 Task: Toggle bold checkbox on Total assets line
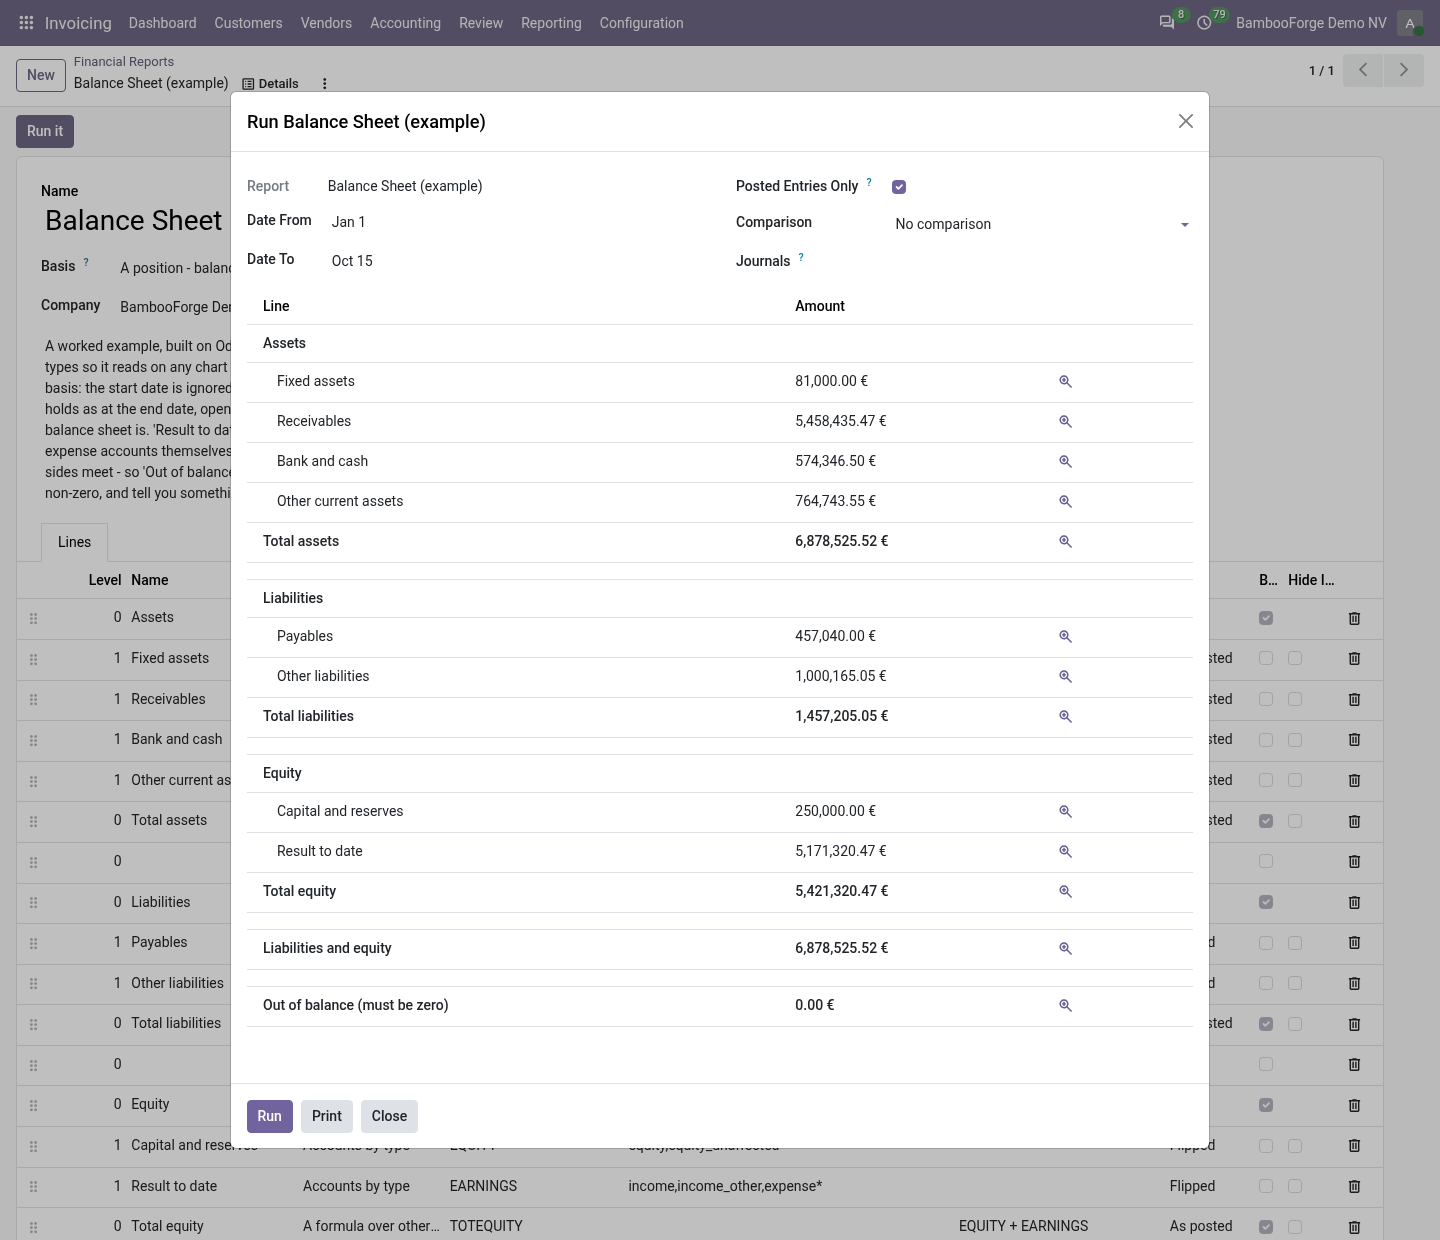[1266, 821]
